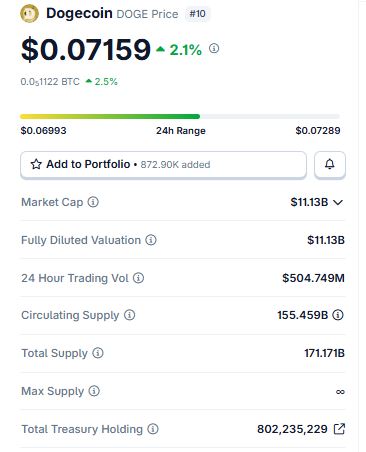This screenshot has height=452, width=366.
Task: Open treasury holdings external link icon
Action: point(339,429)
